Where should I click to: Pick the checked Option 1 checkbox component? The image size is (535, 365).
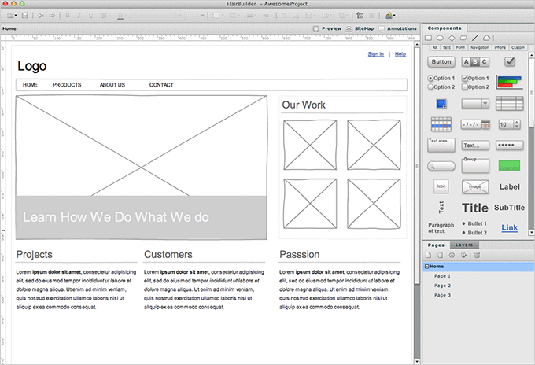click(x=475, y=78)
